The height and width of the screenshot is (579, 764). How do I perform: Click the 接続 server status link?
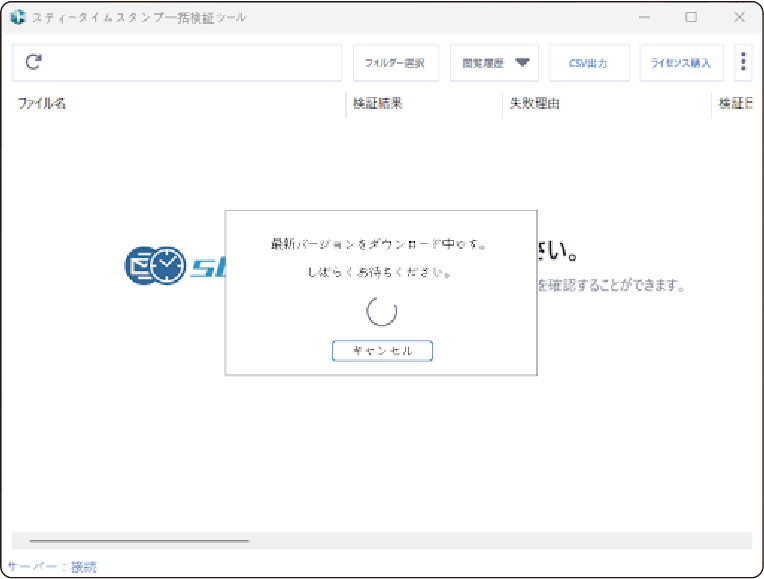point(84,567)
